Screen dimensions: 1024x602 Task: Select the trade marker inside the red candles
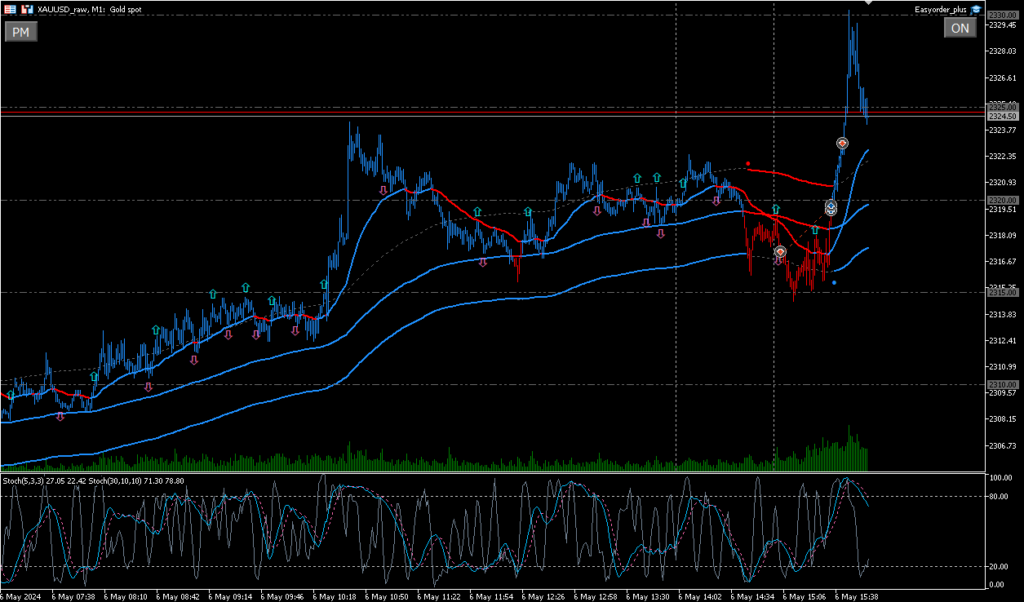pos(780,251)
